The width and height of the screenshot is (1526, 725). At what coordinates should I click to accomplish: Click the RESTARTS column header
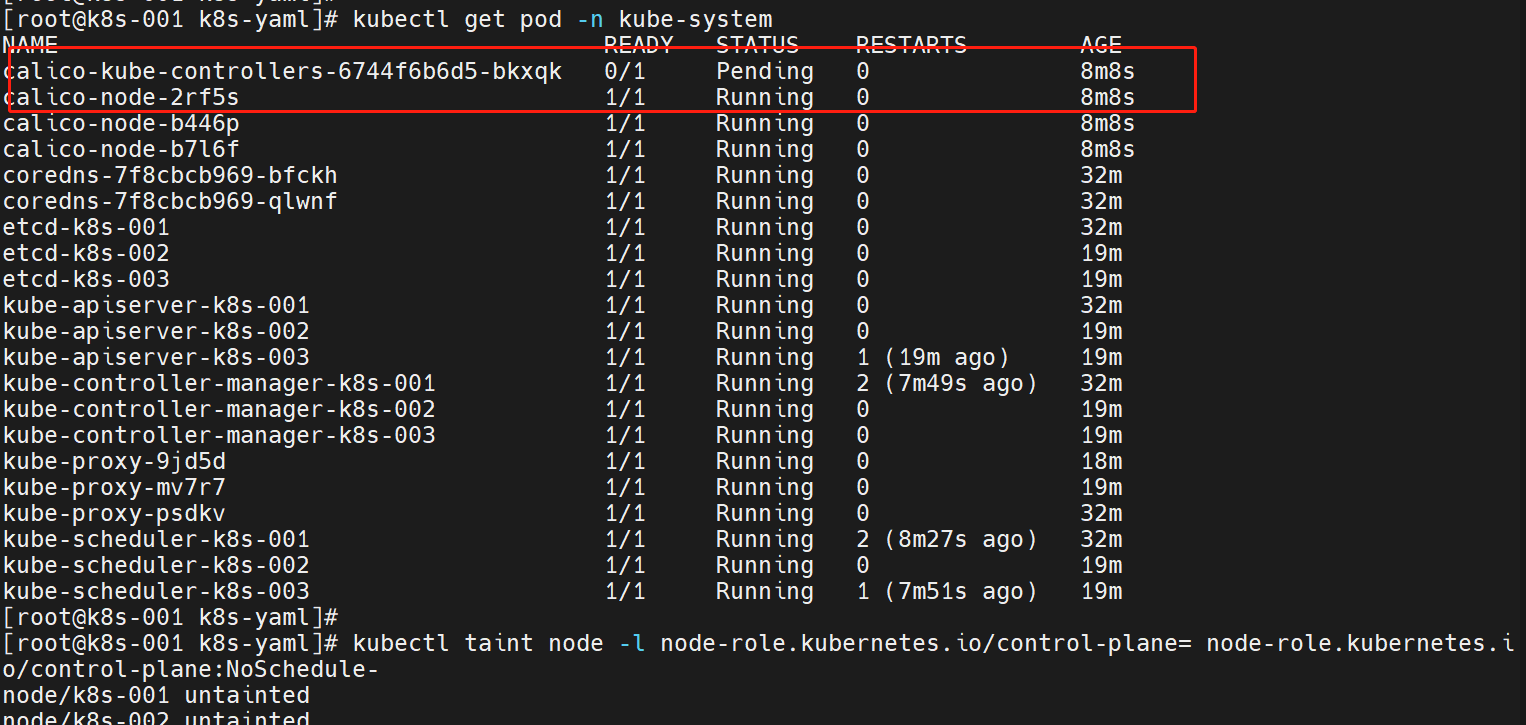912,45
